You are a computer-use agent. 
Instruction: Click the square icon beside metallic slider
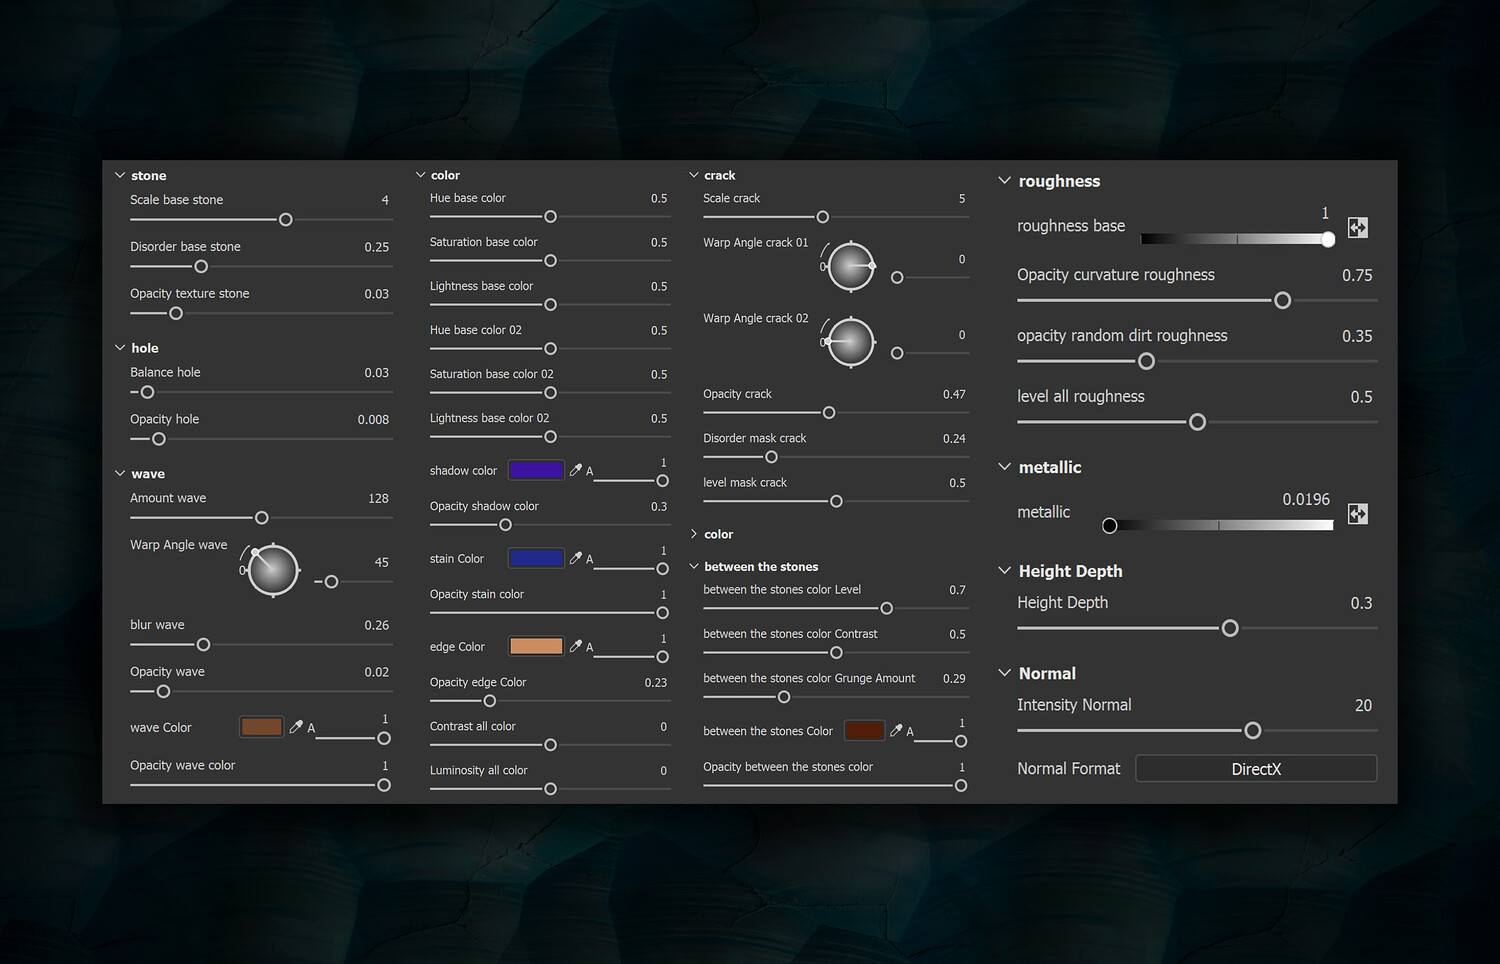(x=1357, y=514)
